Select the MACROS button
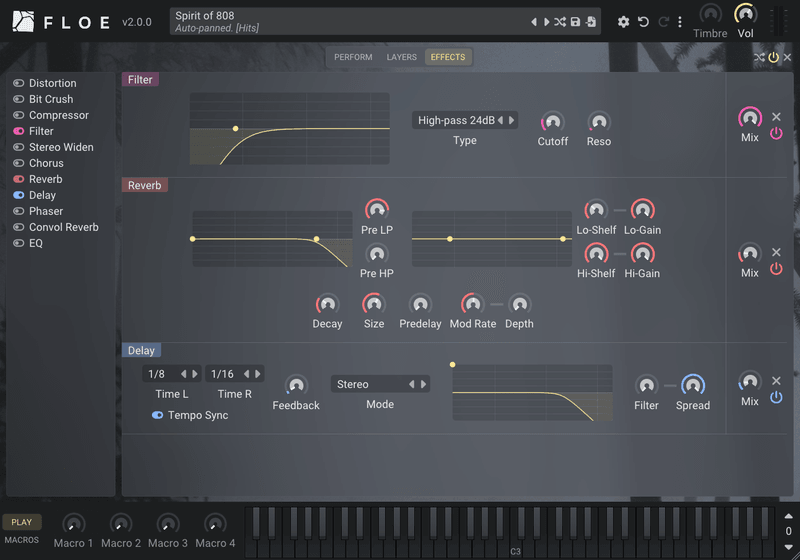The width and height of the screenshot is (800, 560). point(21,540)
